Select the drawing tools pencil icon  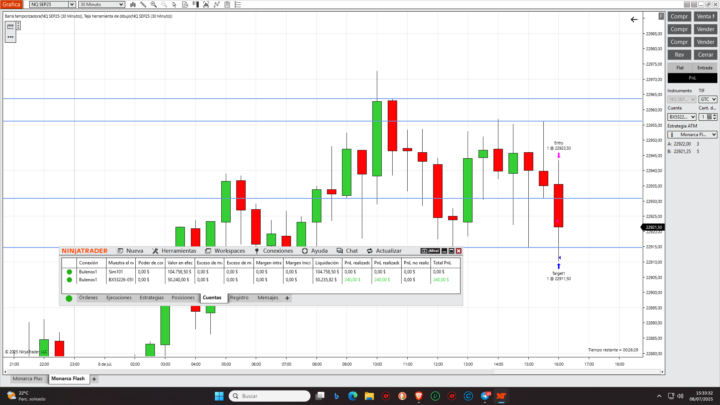click(143, 5)
